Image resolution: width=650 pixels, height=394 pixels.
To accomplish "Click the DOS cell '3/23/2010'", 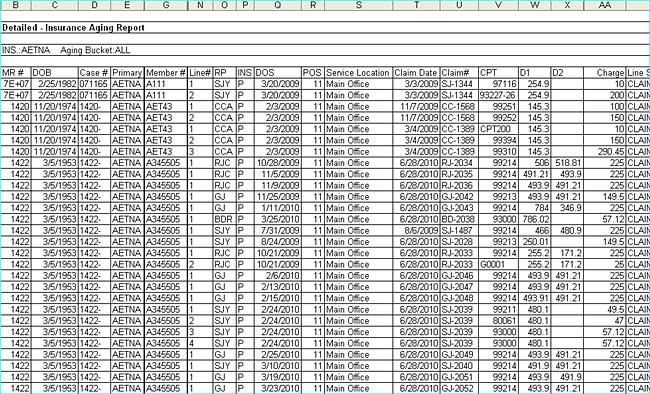I will click(x=277, y=388).
